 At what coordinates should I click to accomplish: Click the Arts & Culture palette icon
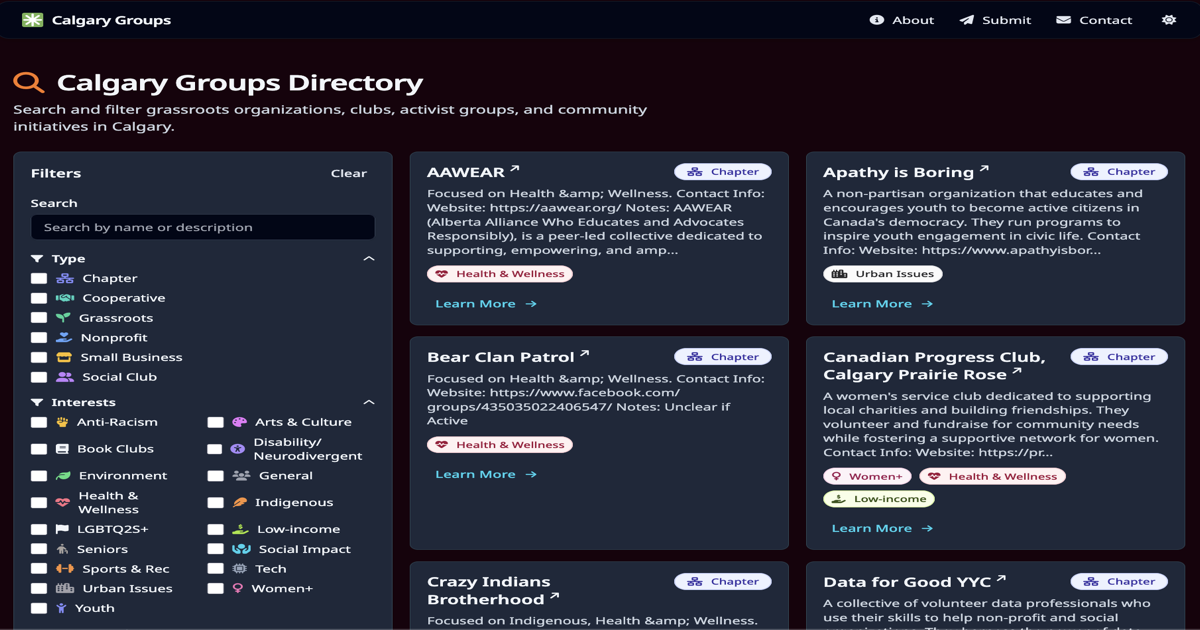coord(239,422)
